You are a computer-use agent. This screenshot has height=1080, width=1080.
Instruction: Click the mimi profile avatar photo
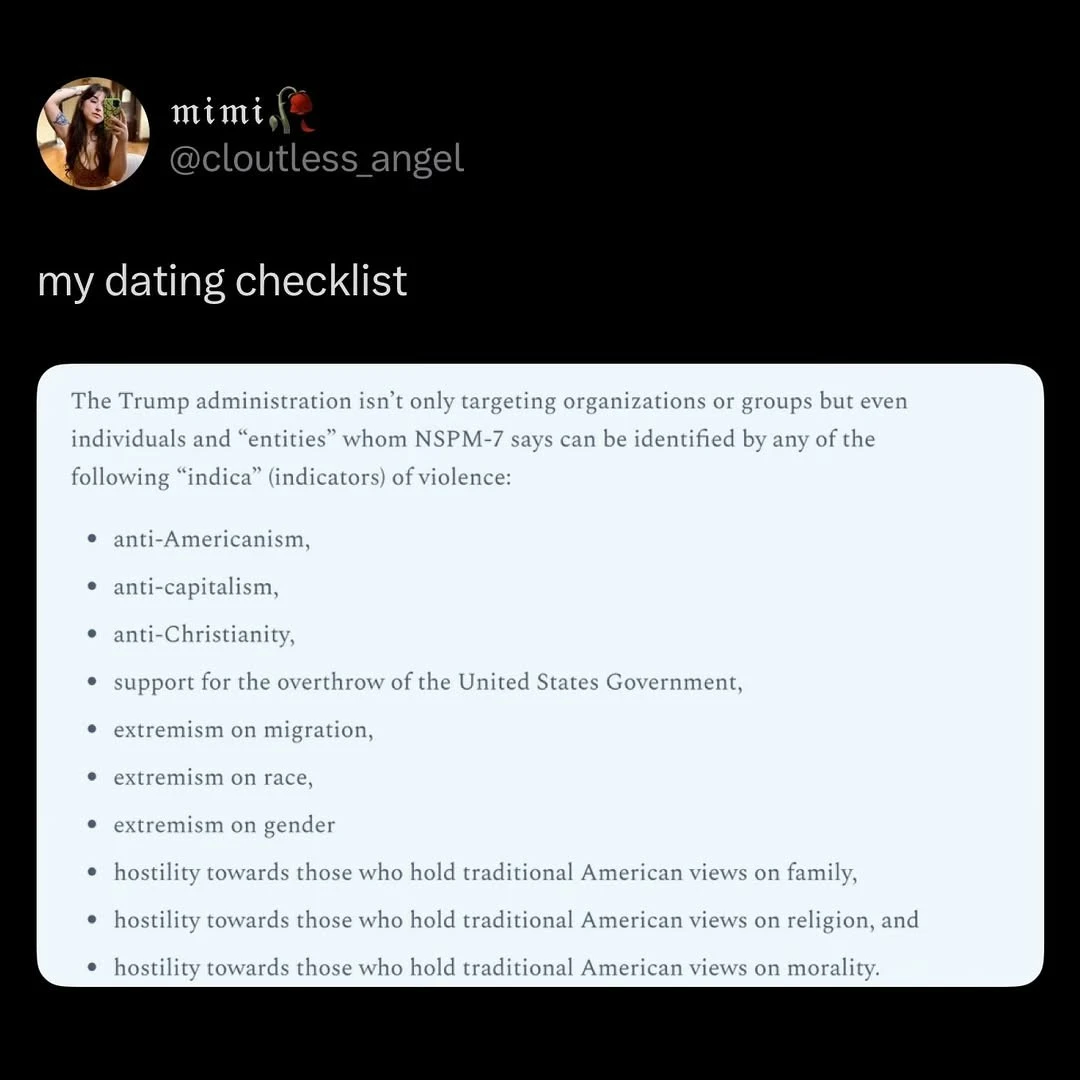coord(93,133)
